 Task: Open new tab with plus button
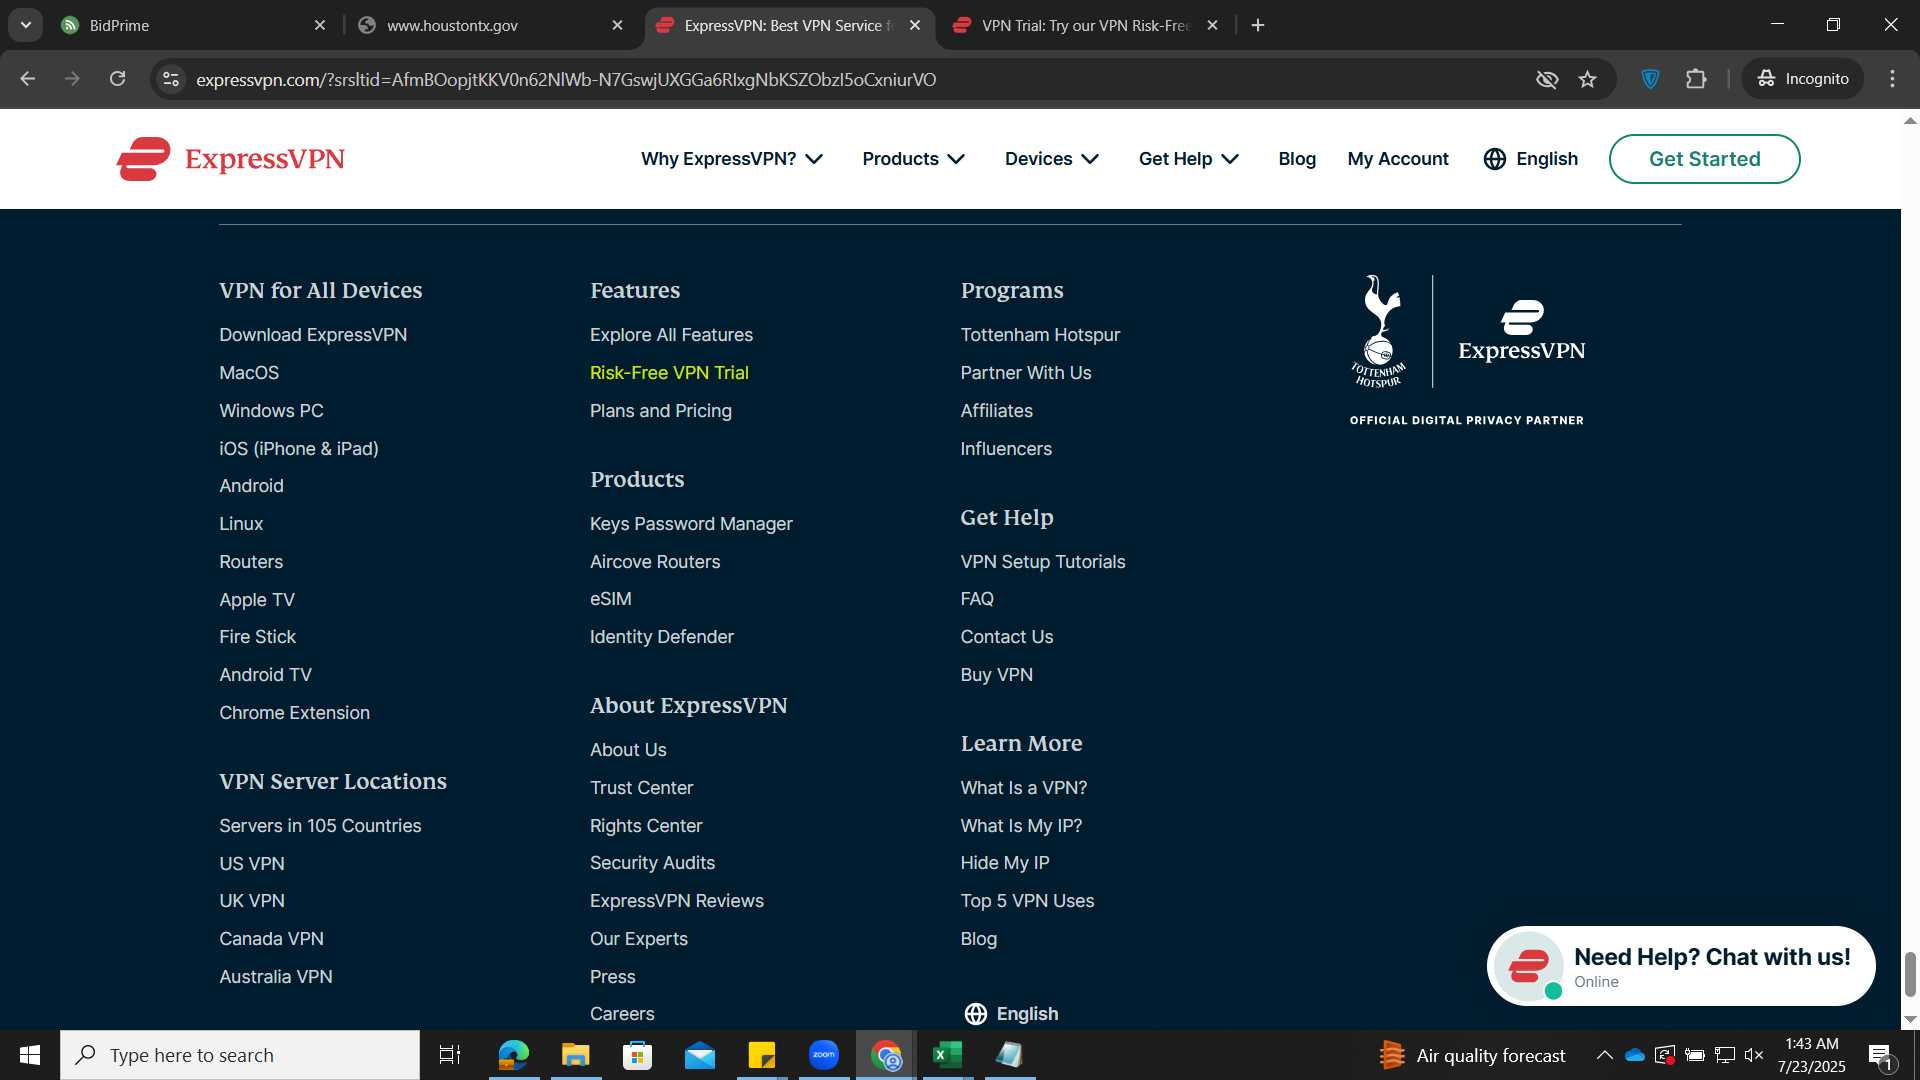[x=1258, y=25]
